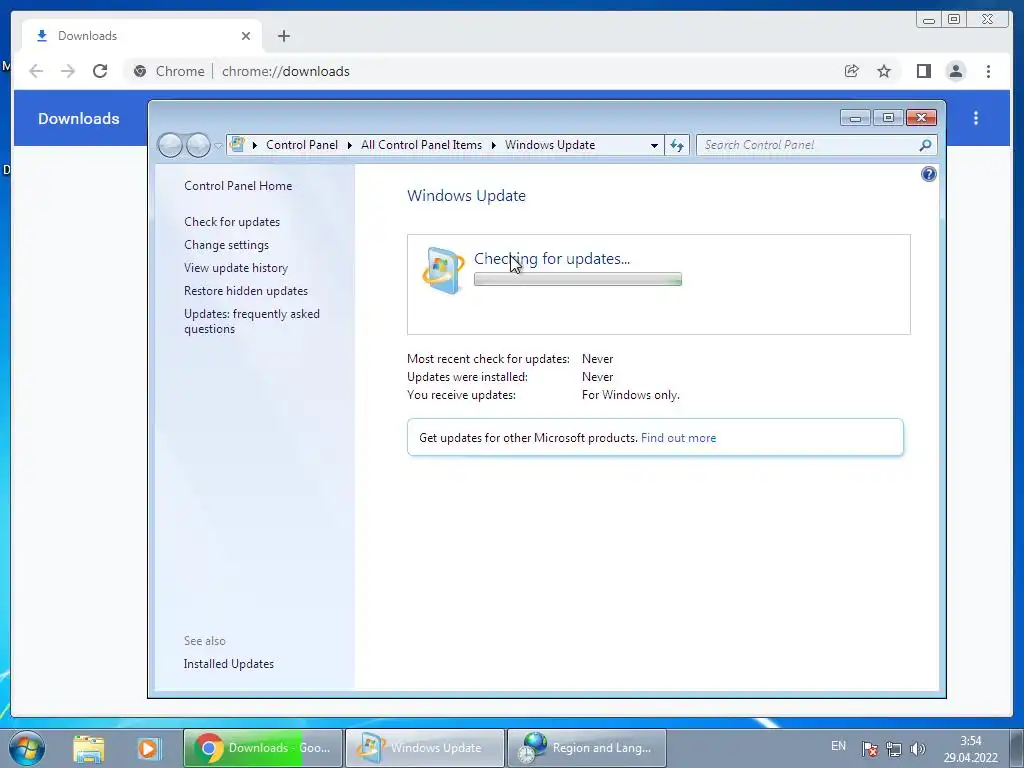Click the For Windows only text

coord(631,395)
